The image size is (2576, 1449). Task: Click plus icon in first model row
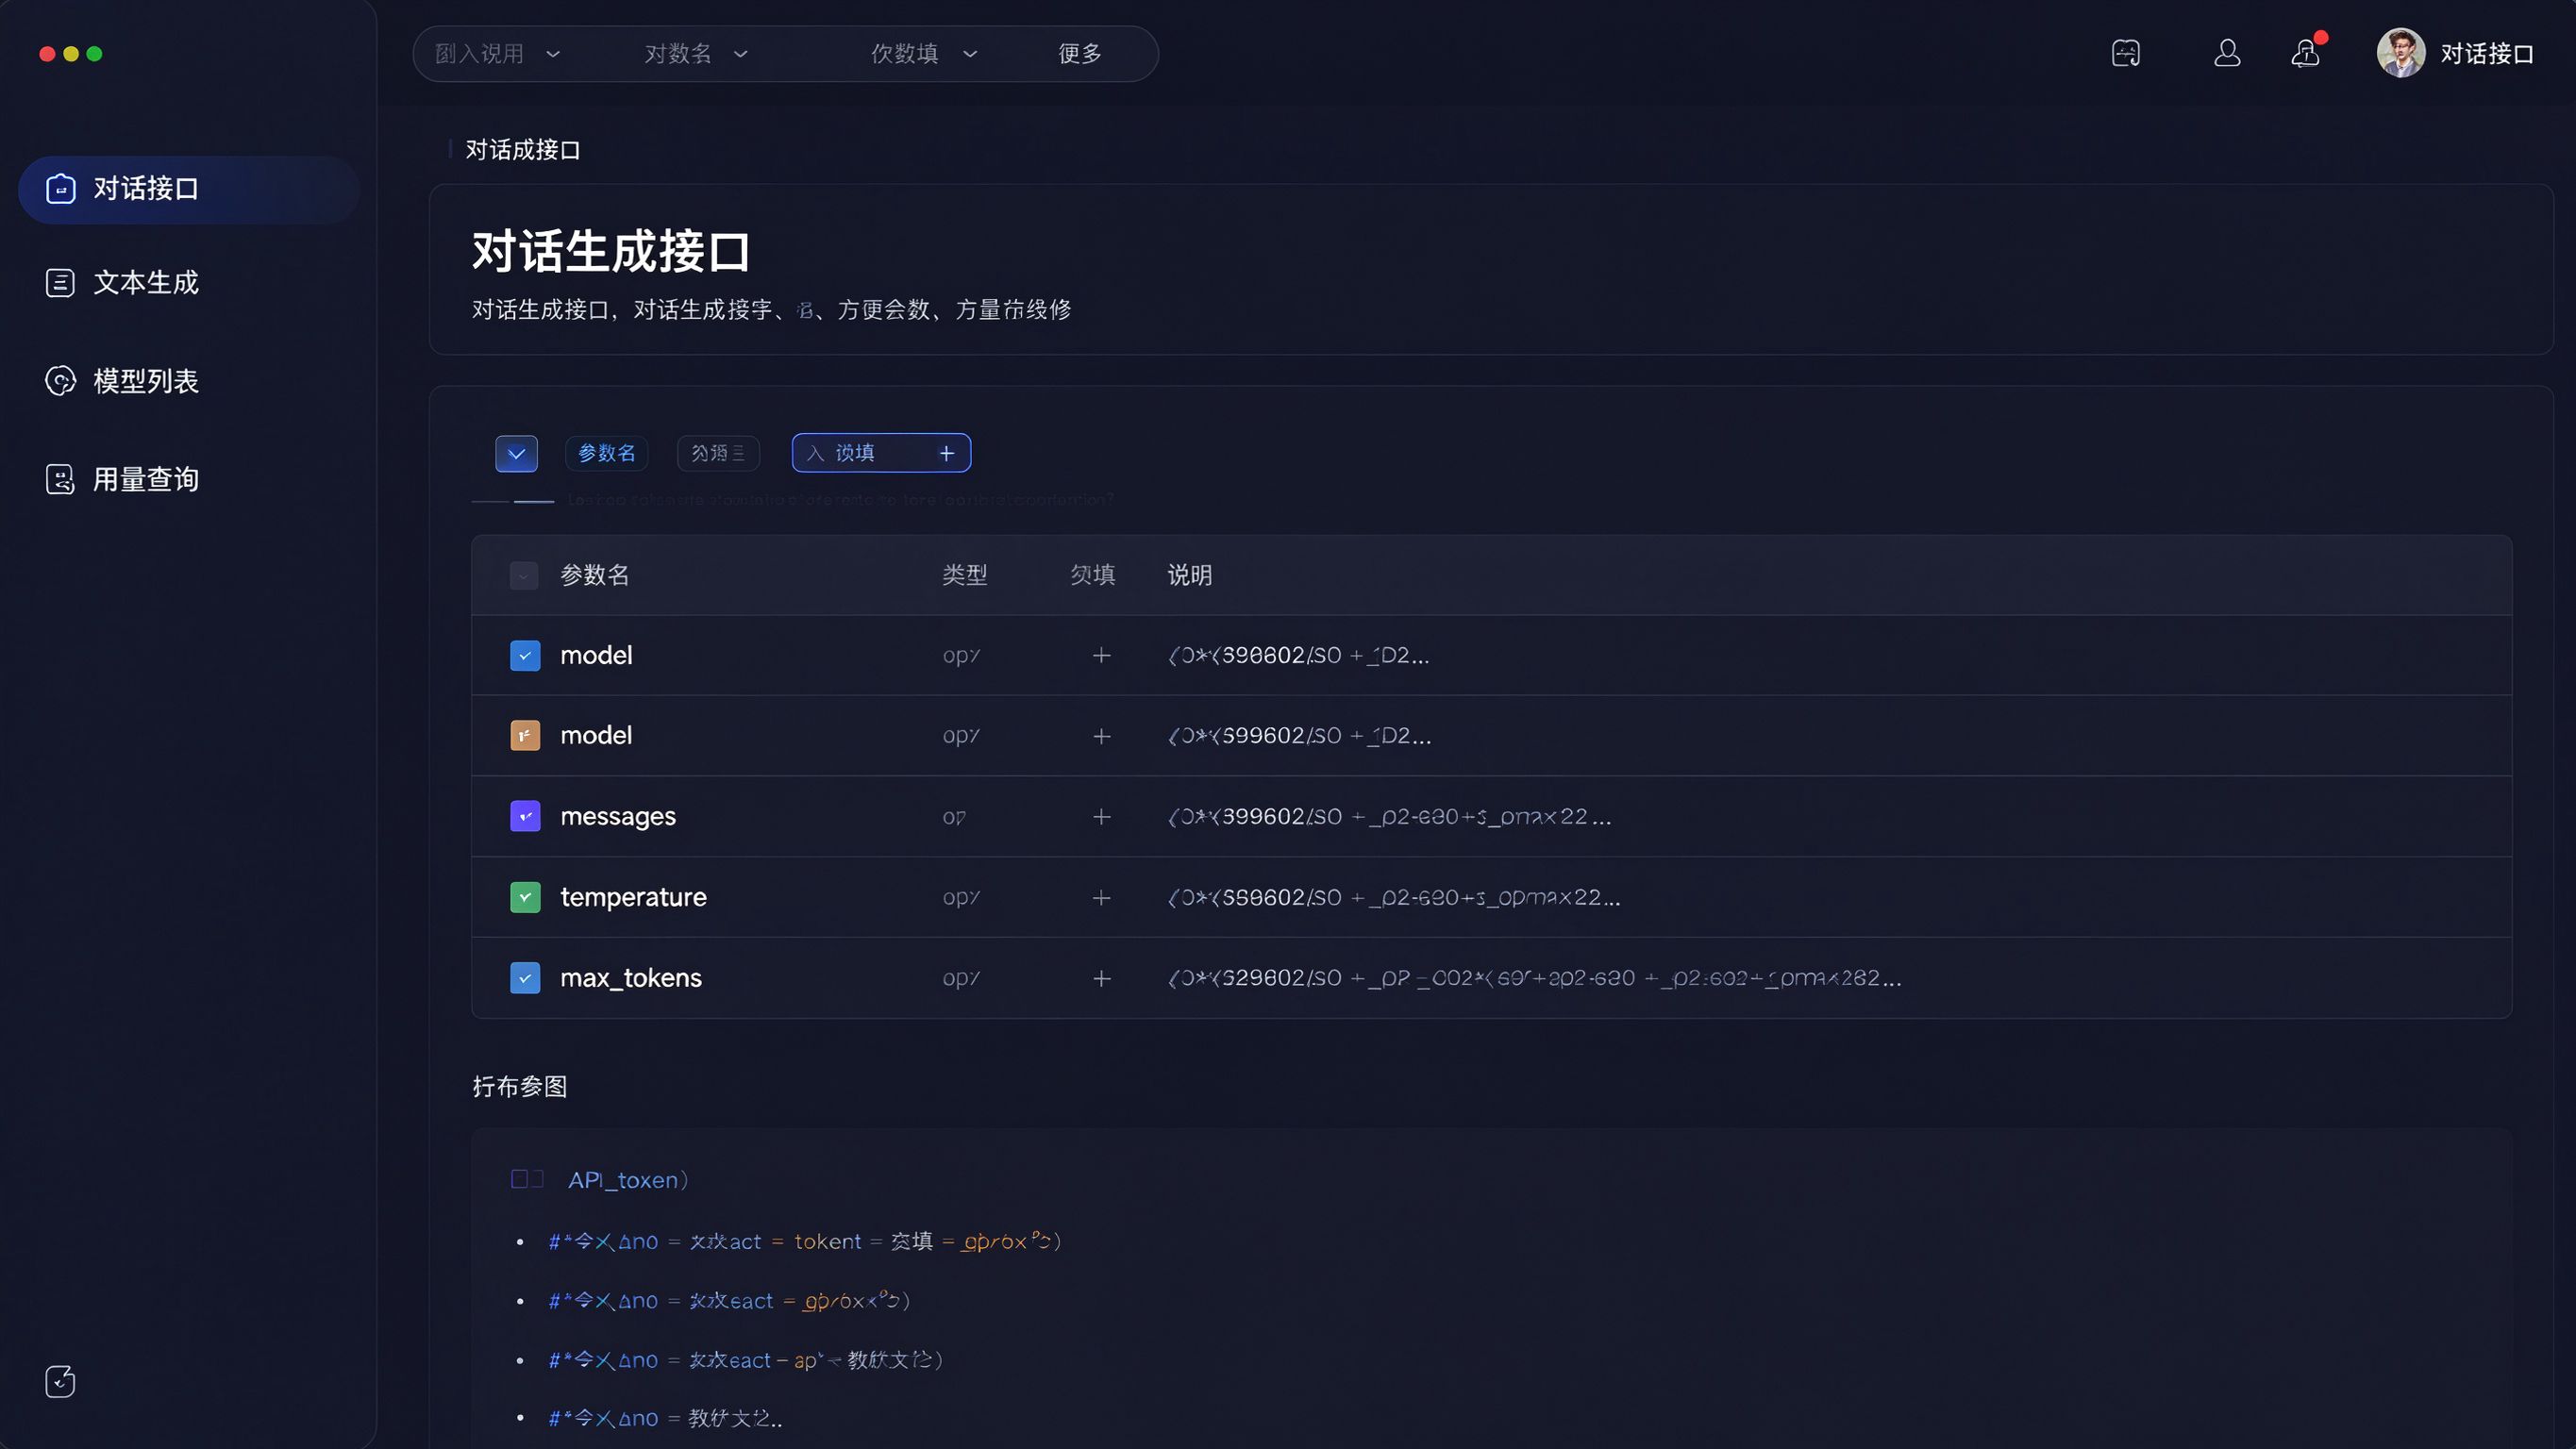pyautogui.click(x=1102, y=656)
